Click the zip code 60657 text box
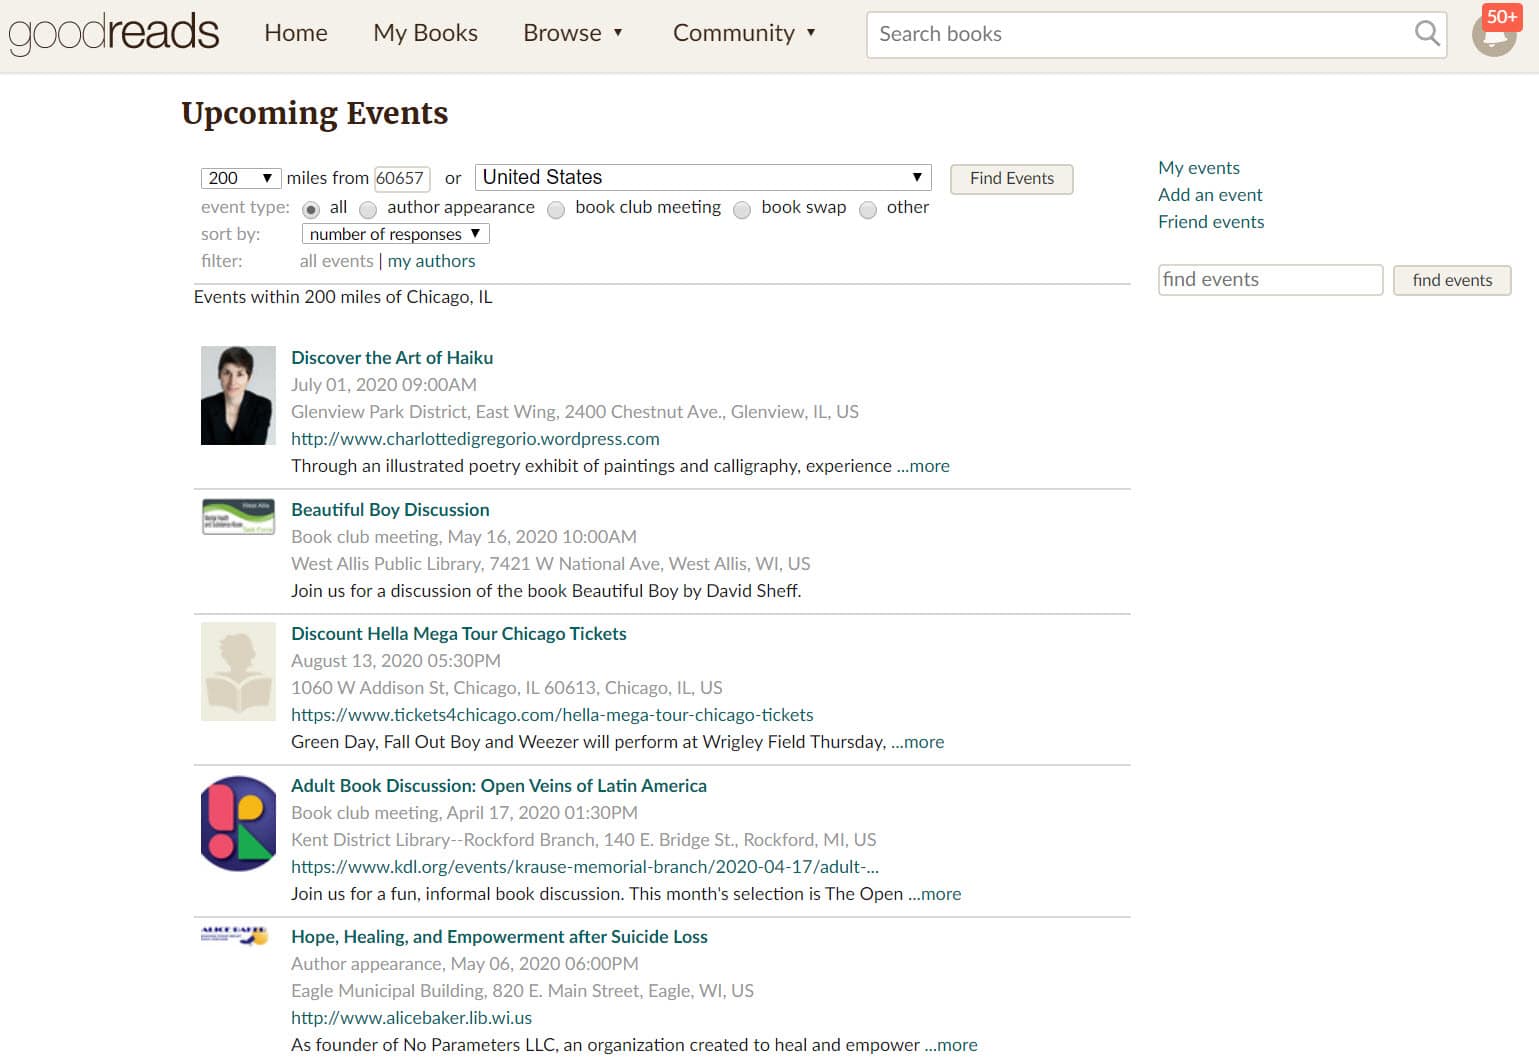The height and width of the screenshot is (1064, 1539). click(x=401, y=178)
